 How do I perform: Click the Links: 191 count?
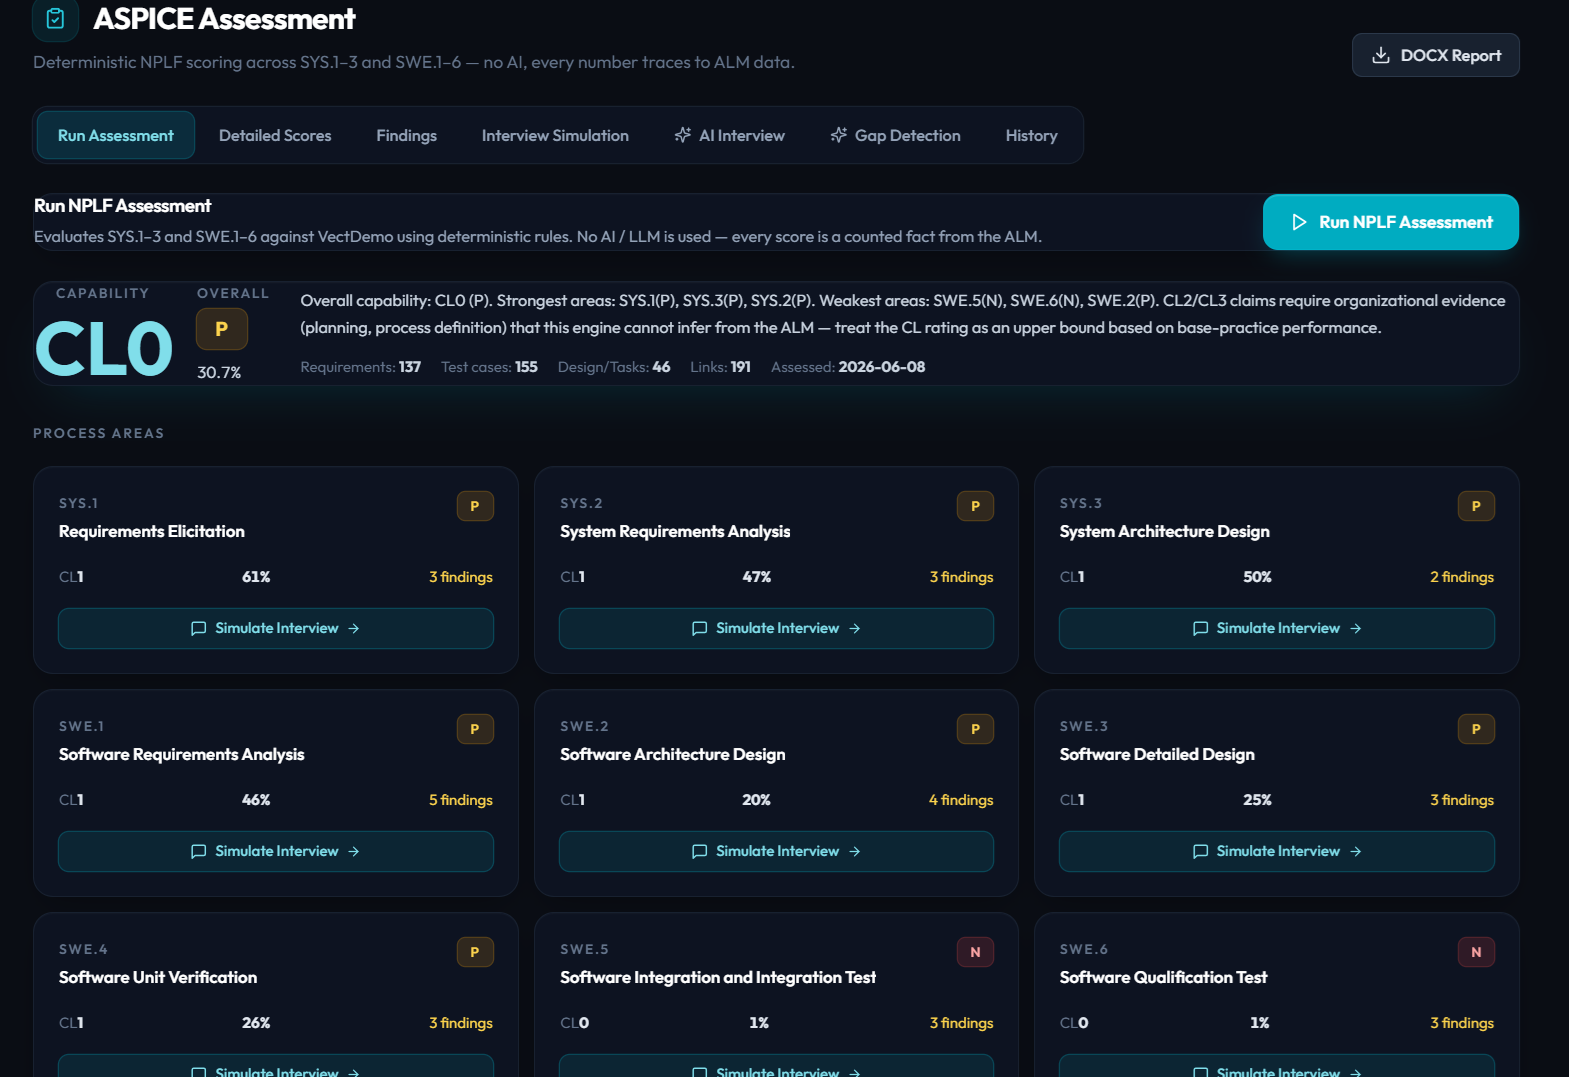point(720,367)
